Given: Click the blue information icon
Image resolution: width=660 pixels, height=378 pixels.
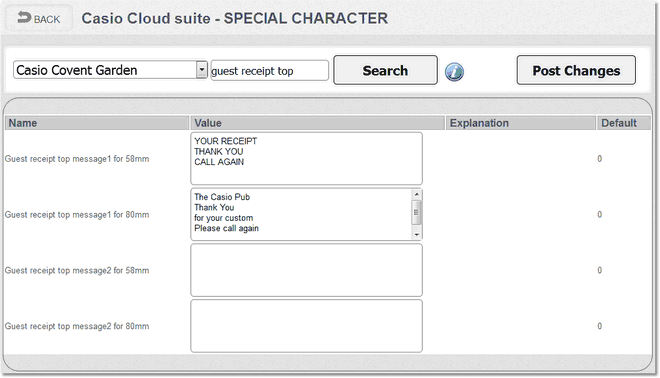Looking at the screenshot, I should tap(454, 72).
